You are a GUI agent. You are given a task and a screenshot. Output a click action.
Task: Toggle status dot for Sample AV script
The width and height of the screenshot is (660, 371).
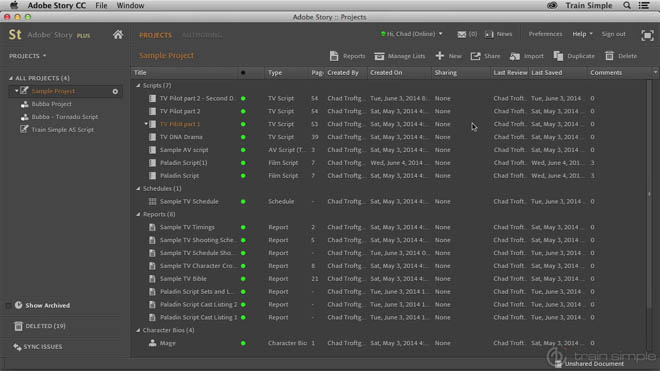[x=243, y=150]
